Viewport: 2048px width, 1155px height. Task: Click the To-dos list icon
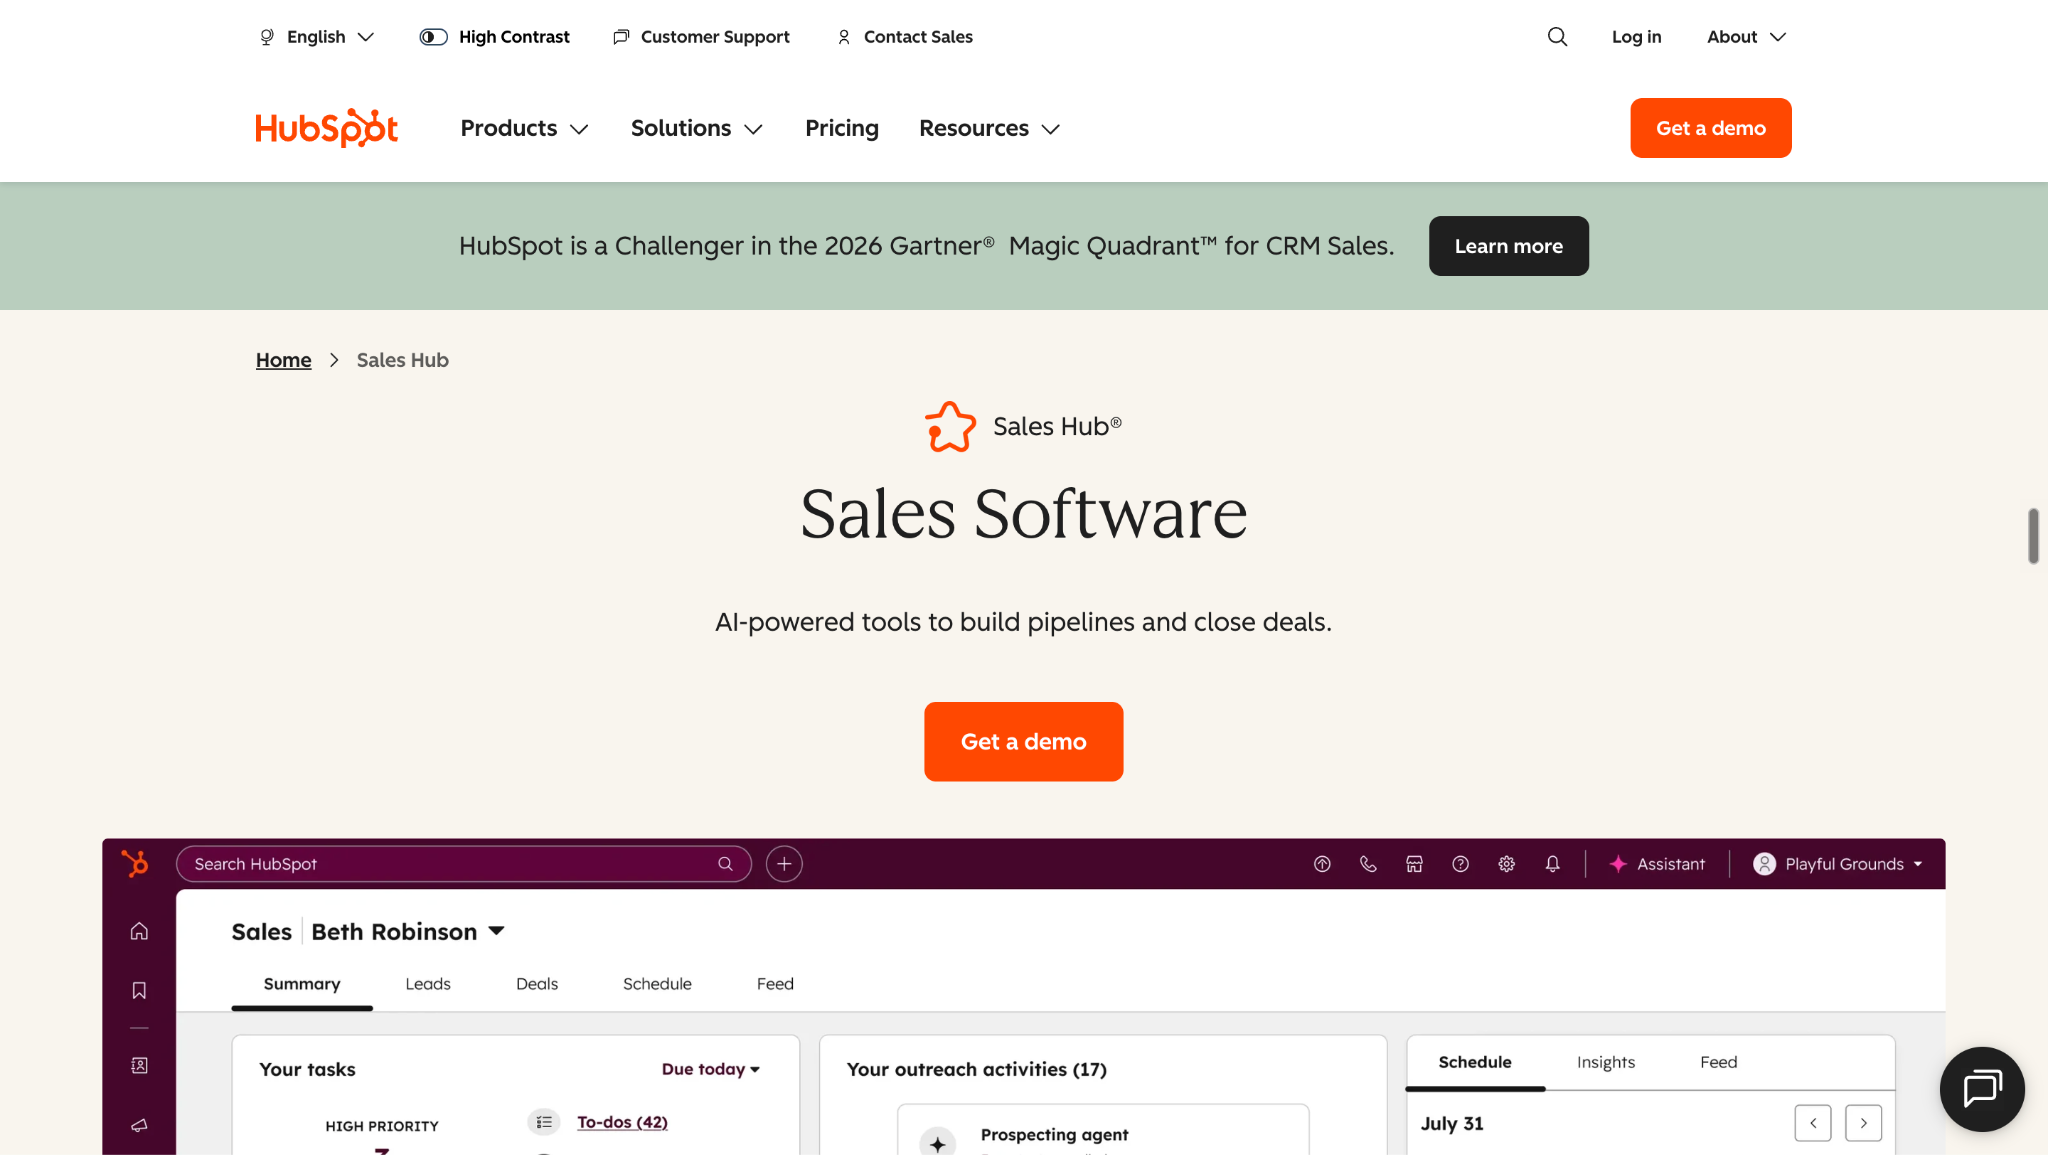pos(543,1122)
